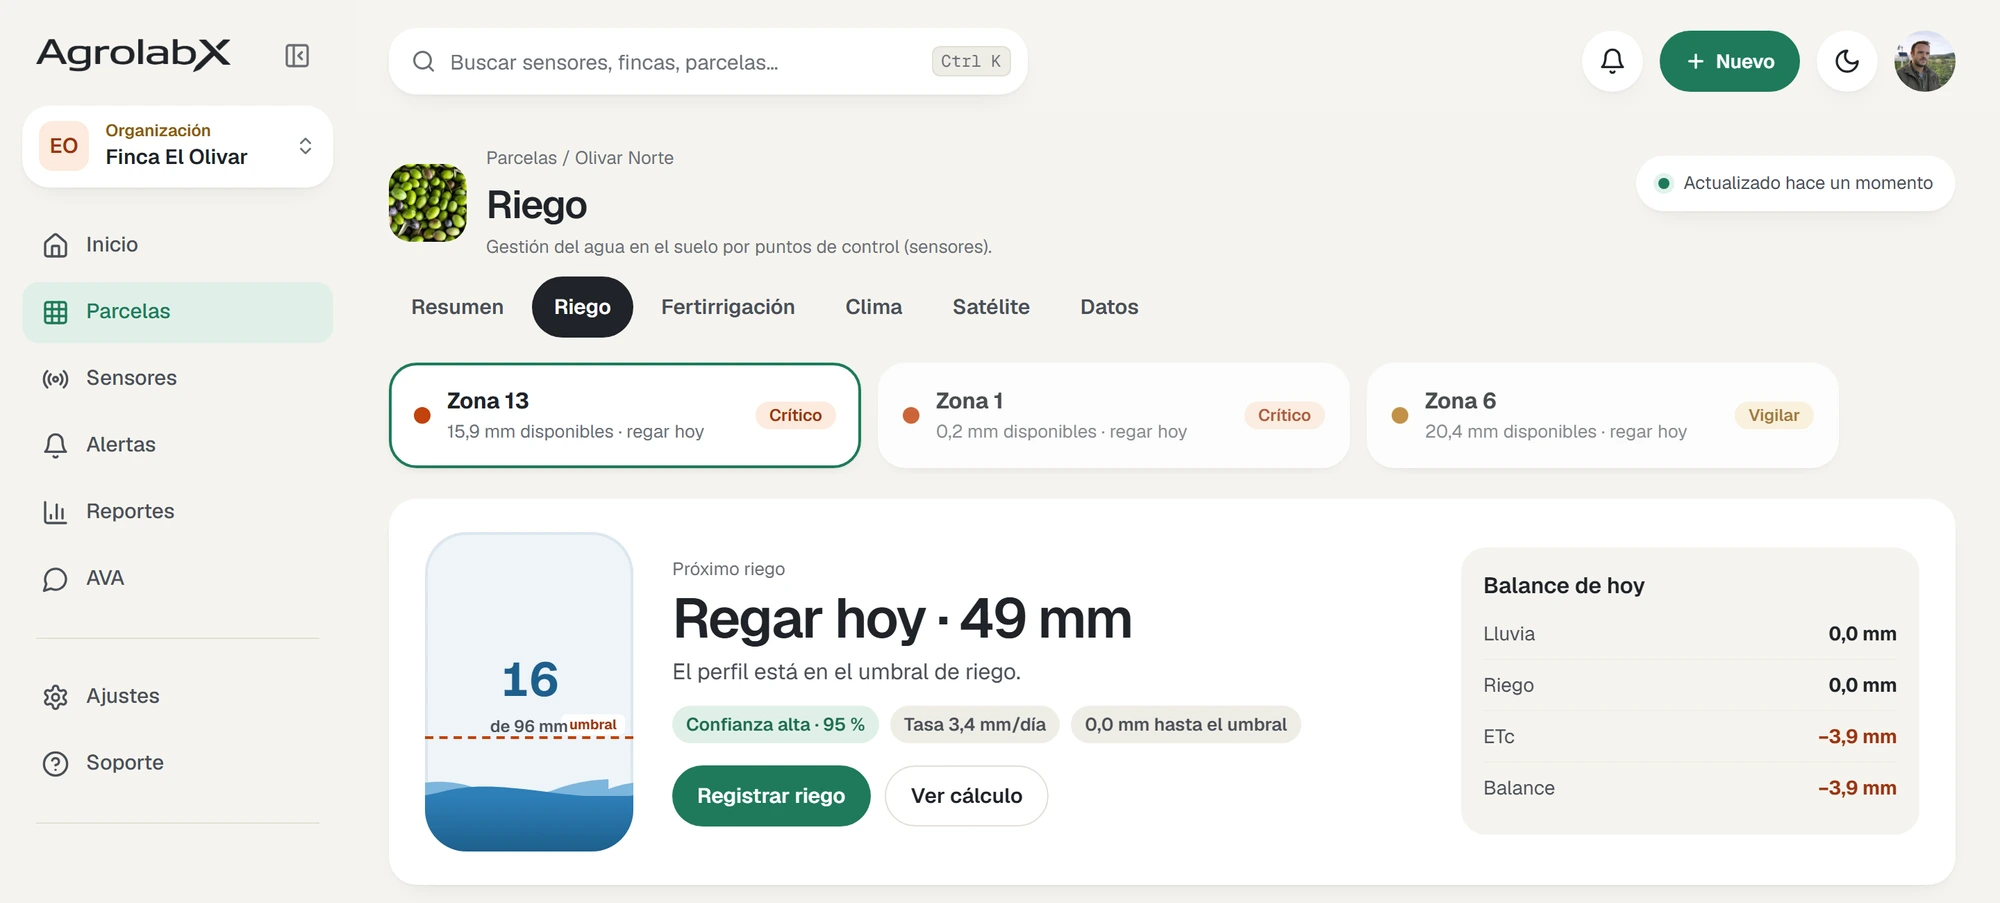Viewport: 2000px width, 903px height.
Task: Click Parcelas in the breadcrumb
Action: (521, 158)
